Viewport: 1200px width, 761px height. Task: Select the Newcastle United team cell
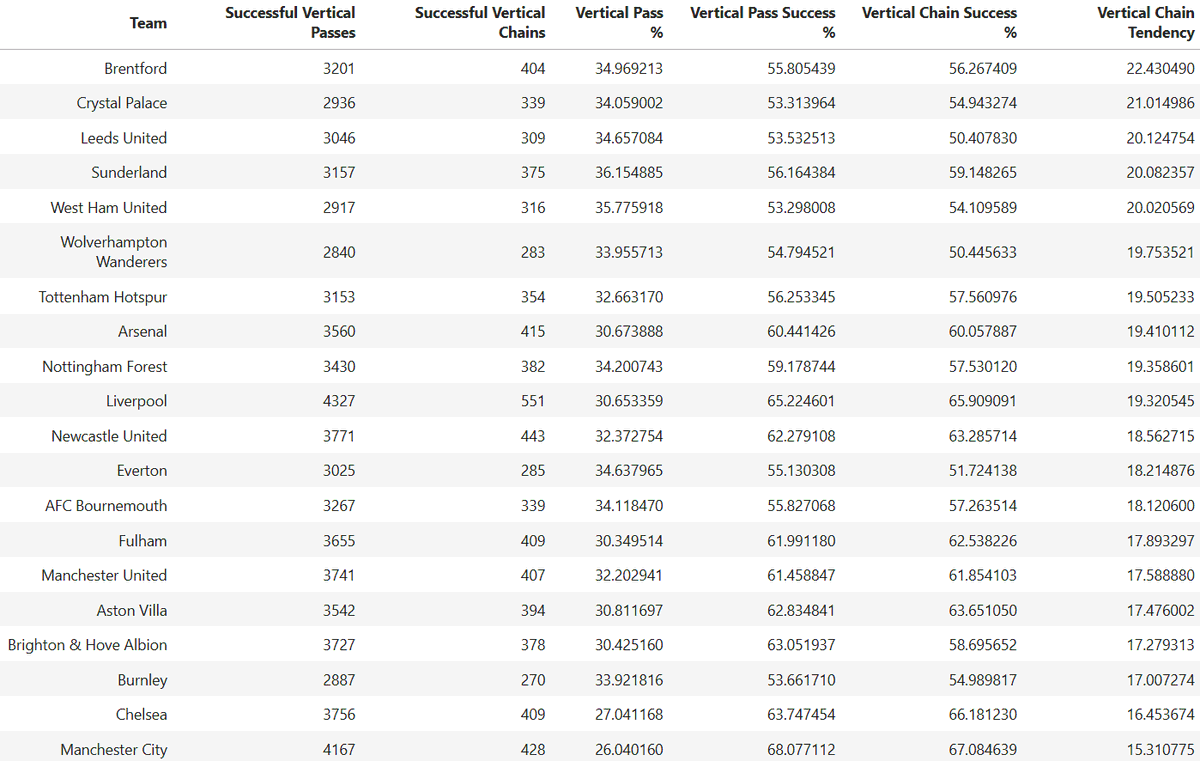[x=110, y=436]
